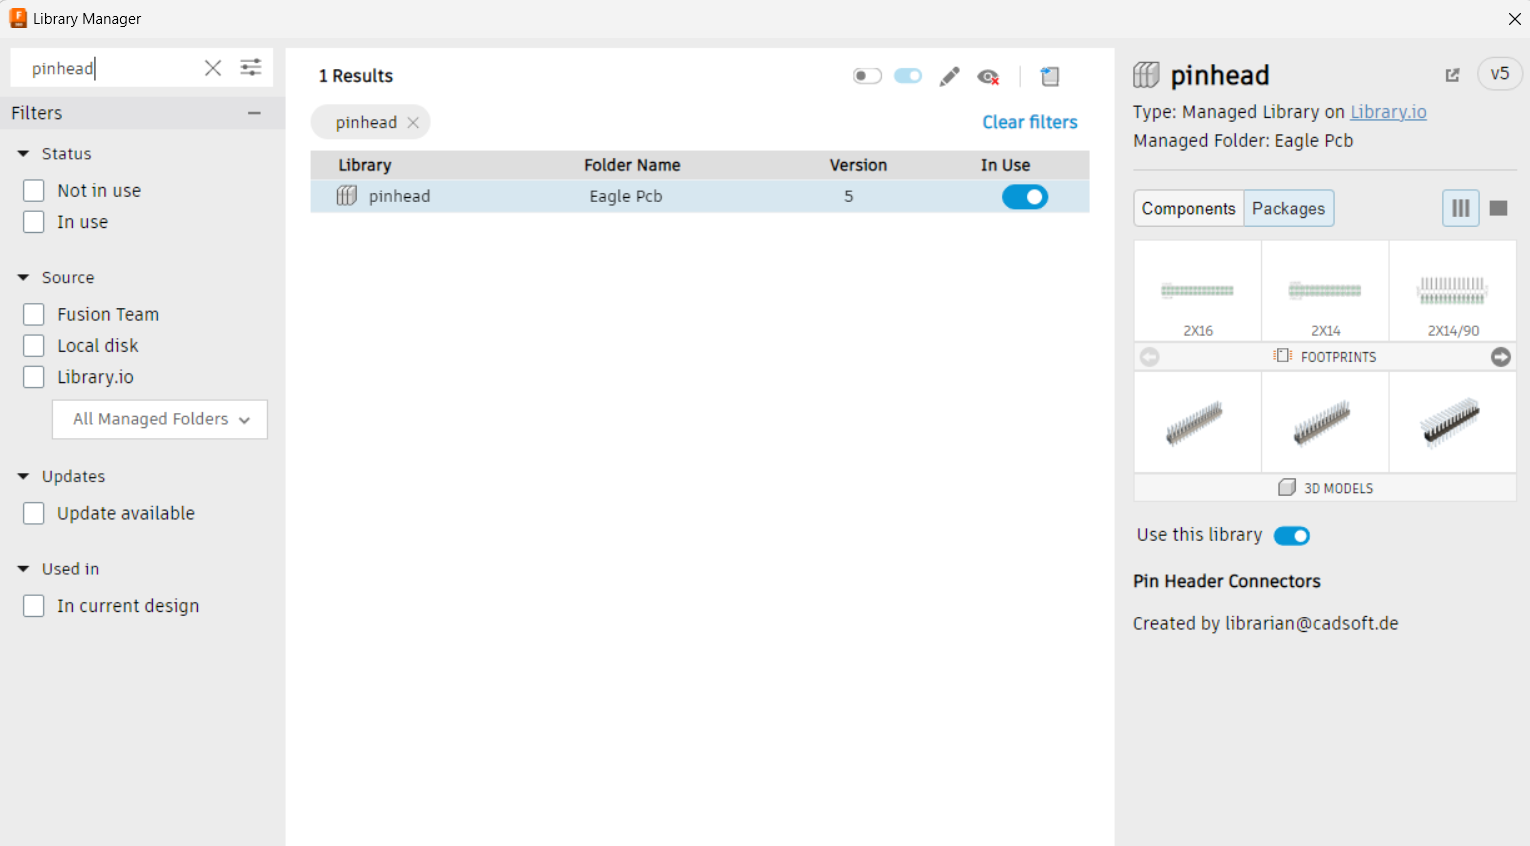Image resolution: width=1530 pixels, height=846 pixels.
Task: Select the Packages tab
Action: (1288, 208)
